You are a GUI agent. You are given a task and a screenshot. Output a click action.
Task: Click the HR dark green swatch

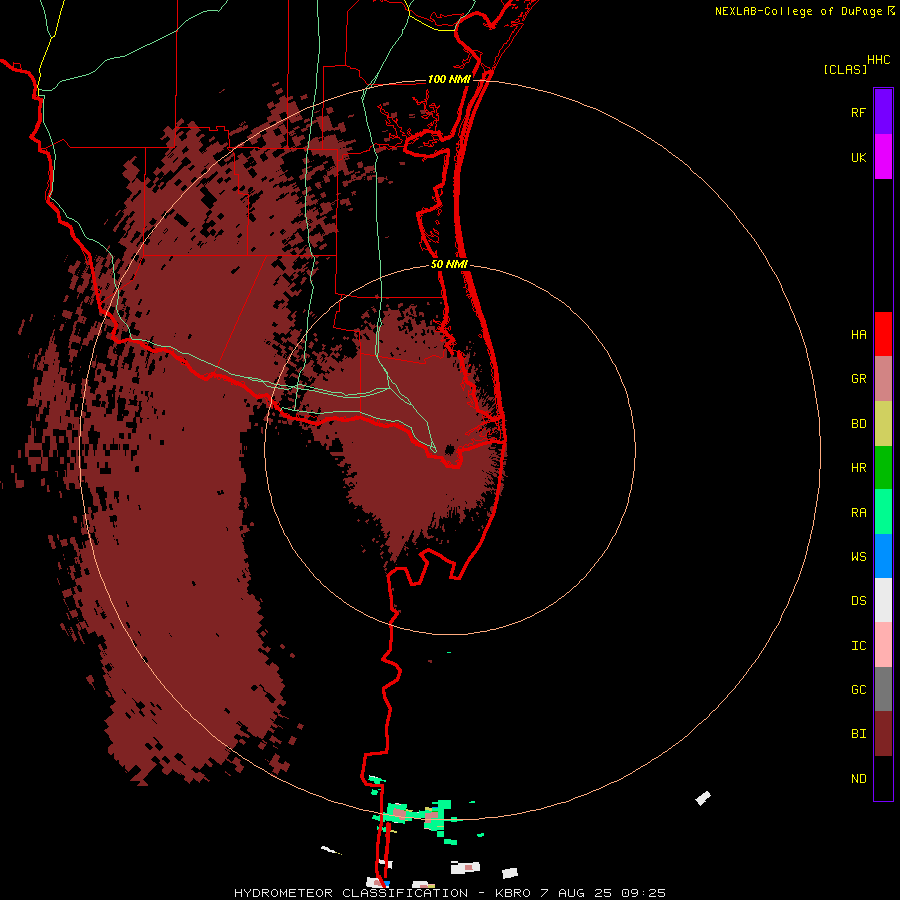pyautogui.click(x=883, y=468)
